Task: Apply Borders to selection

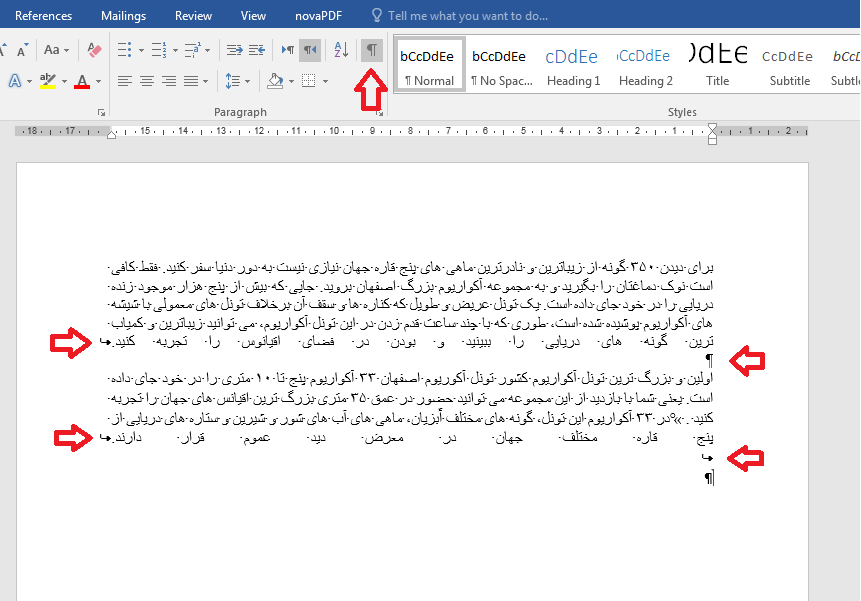Action: [x=309, y=81]
